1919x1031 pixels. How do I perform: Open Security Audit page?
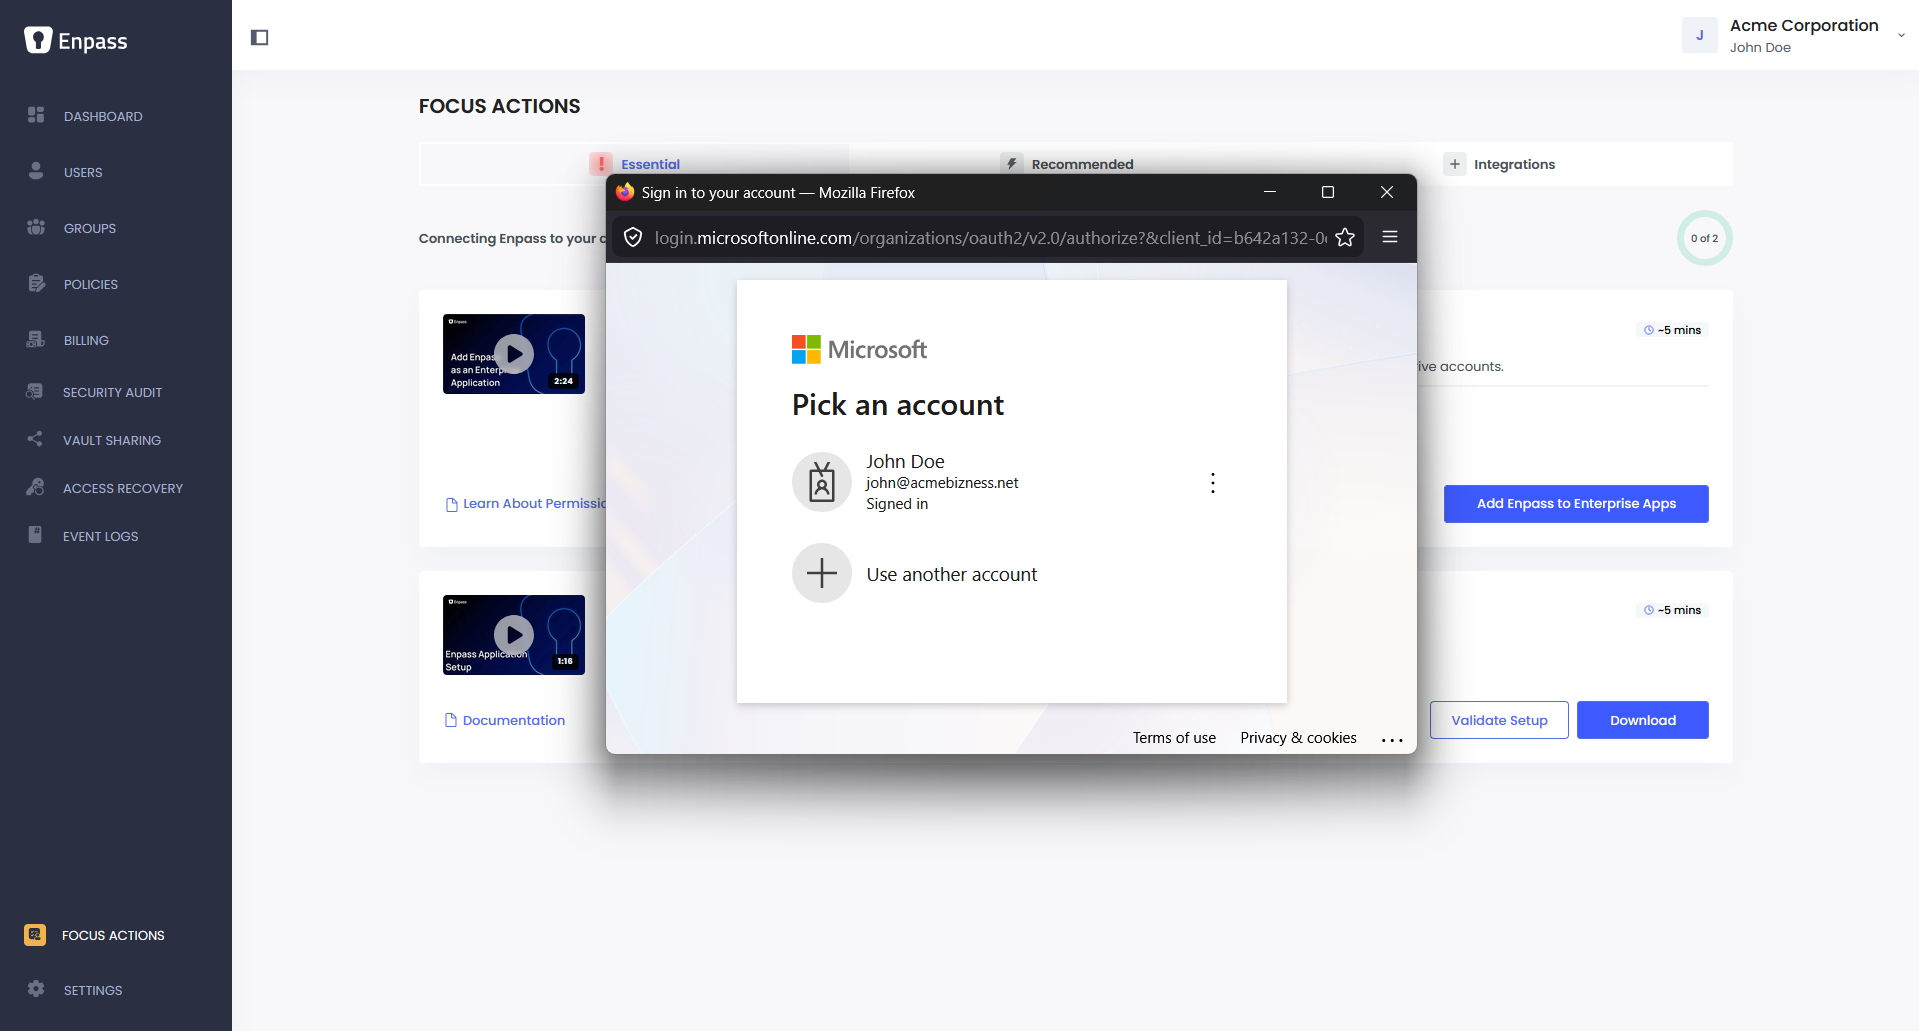tap(112, 392)
